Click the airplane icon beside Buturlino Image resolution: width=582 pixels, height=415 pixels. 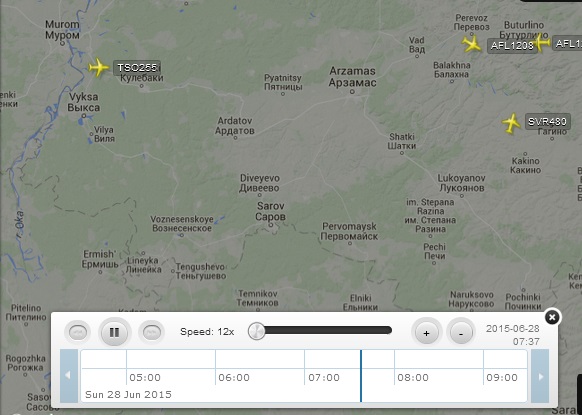click(542, 42)
